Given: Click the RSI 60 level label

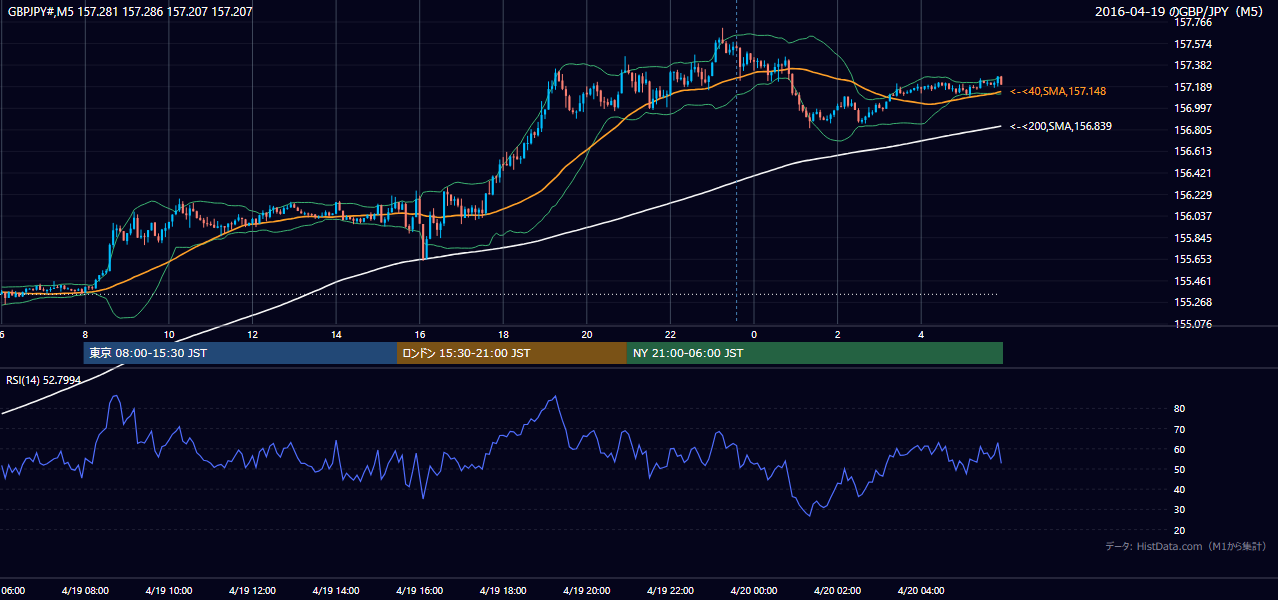Looking at the screenshot, I should pos(1180,450).
